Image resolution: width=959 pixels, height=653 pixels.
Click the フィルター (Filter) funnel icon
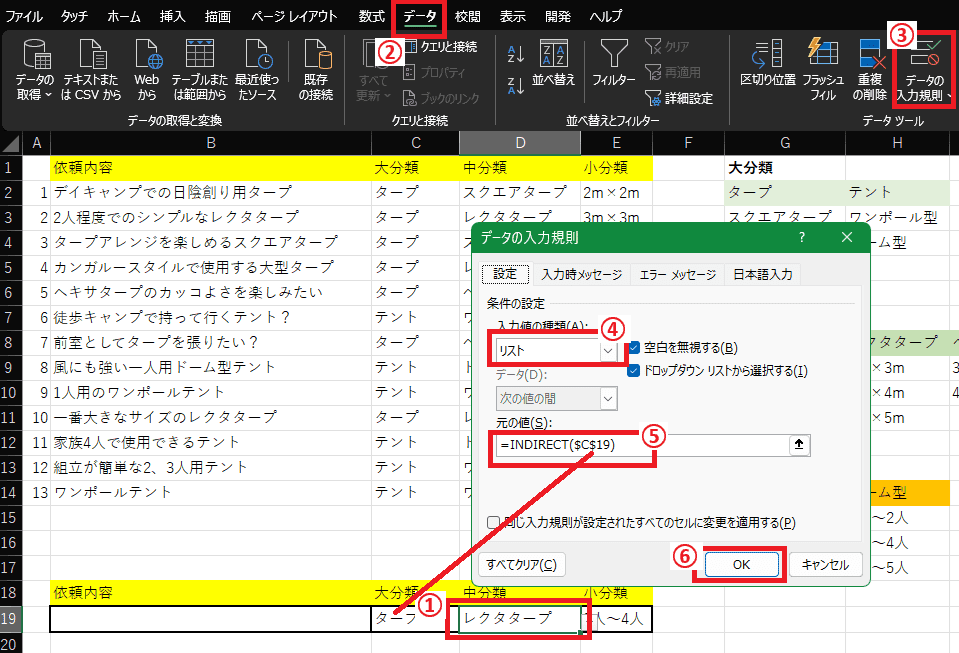tap(613, 55)
